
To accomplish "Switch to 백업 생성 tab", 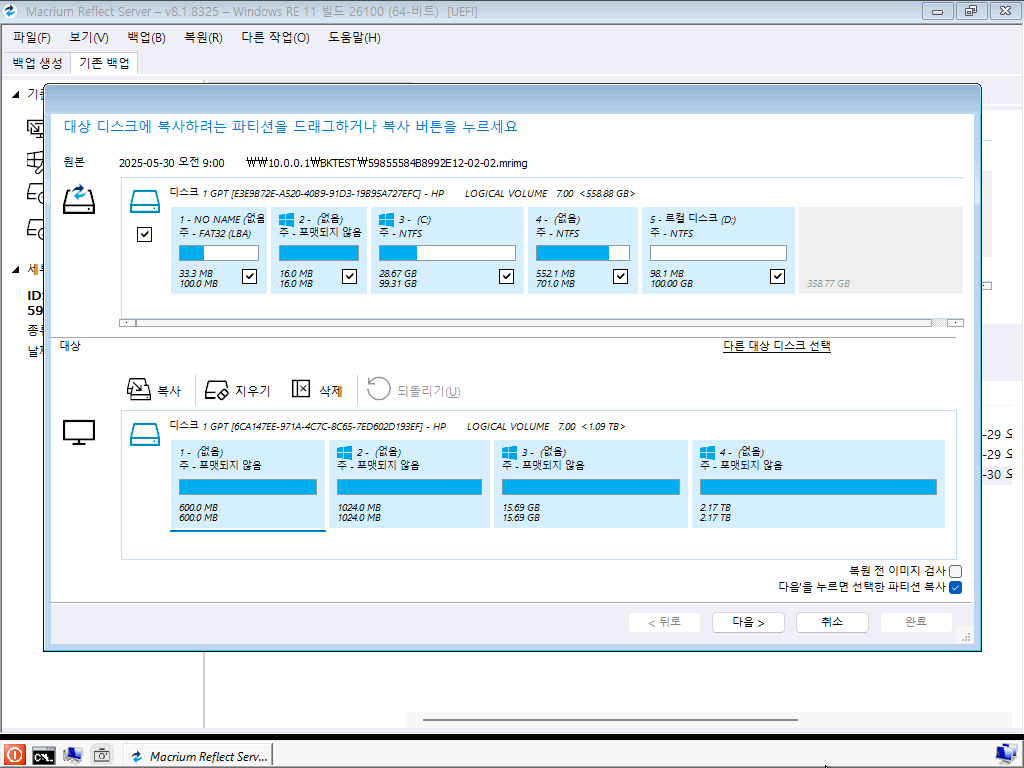I will coord(37,63).
